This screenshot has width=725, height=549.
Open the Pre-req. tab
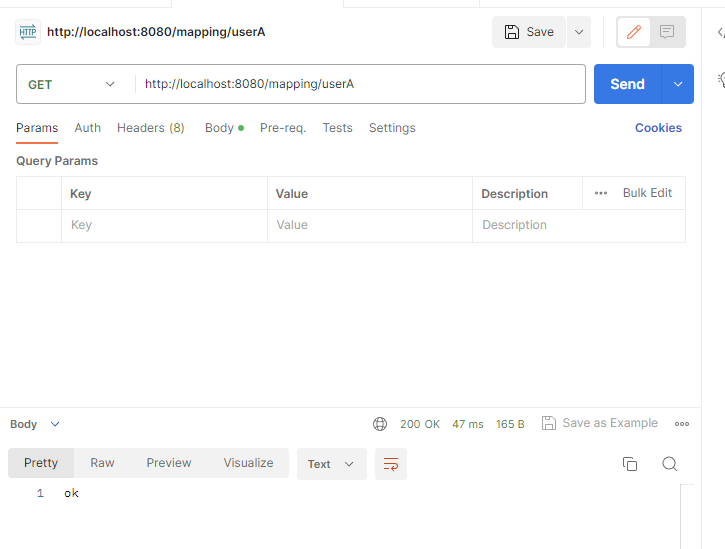pos(283,128)
